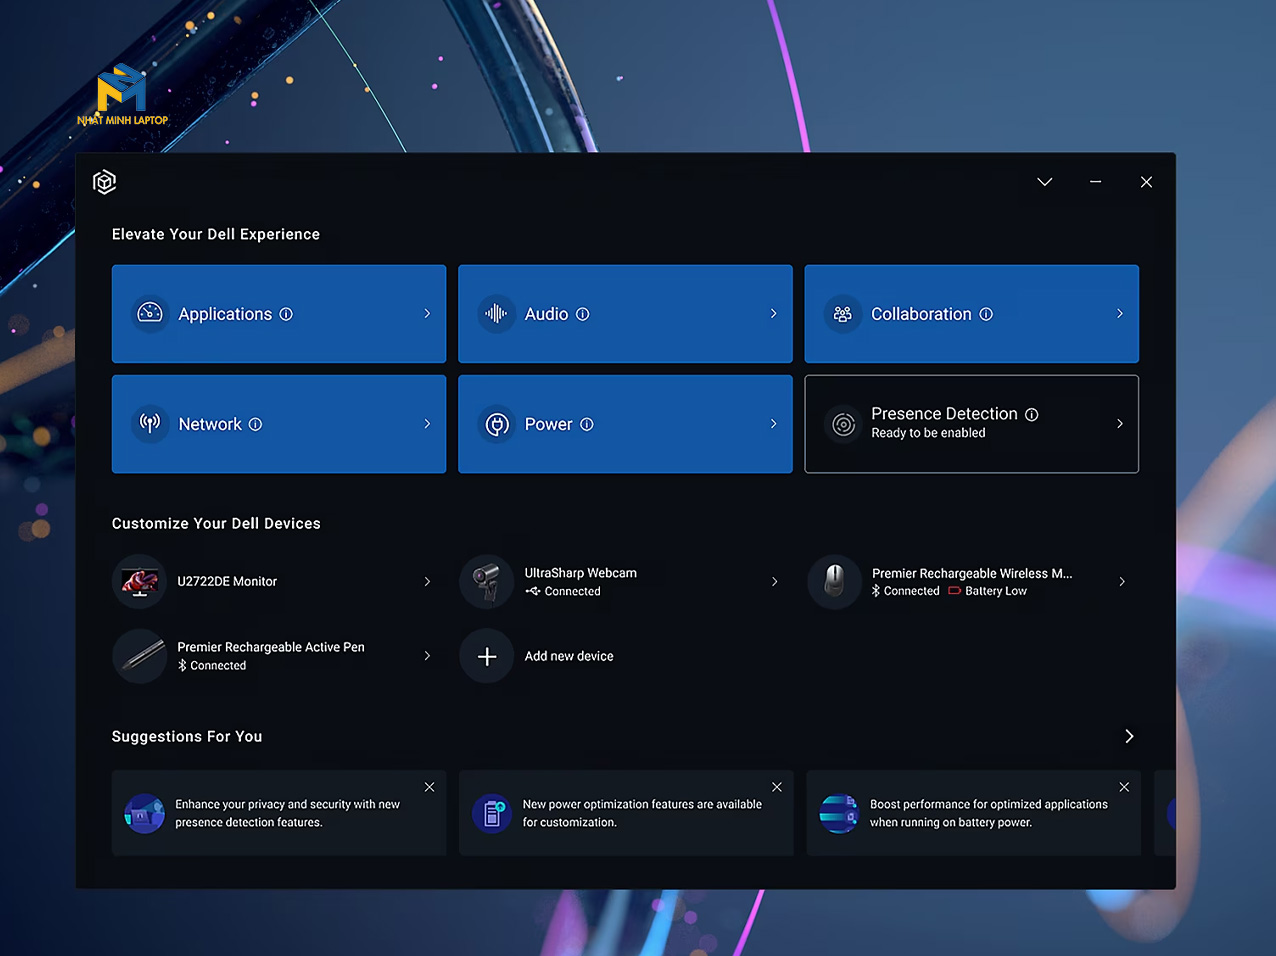Open UltraSharp Webcam details chevron

pos(774,581)
